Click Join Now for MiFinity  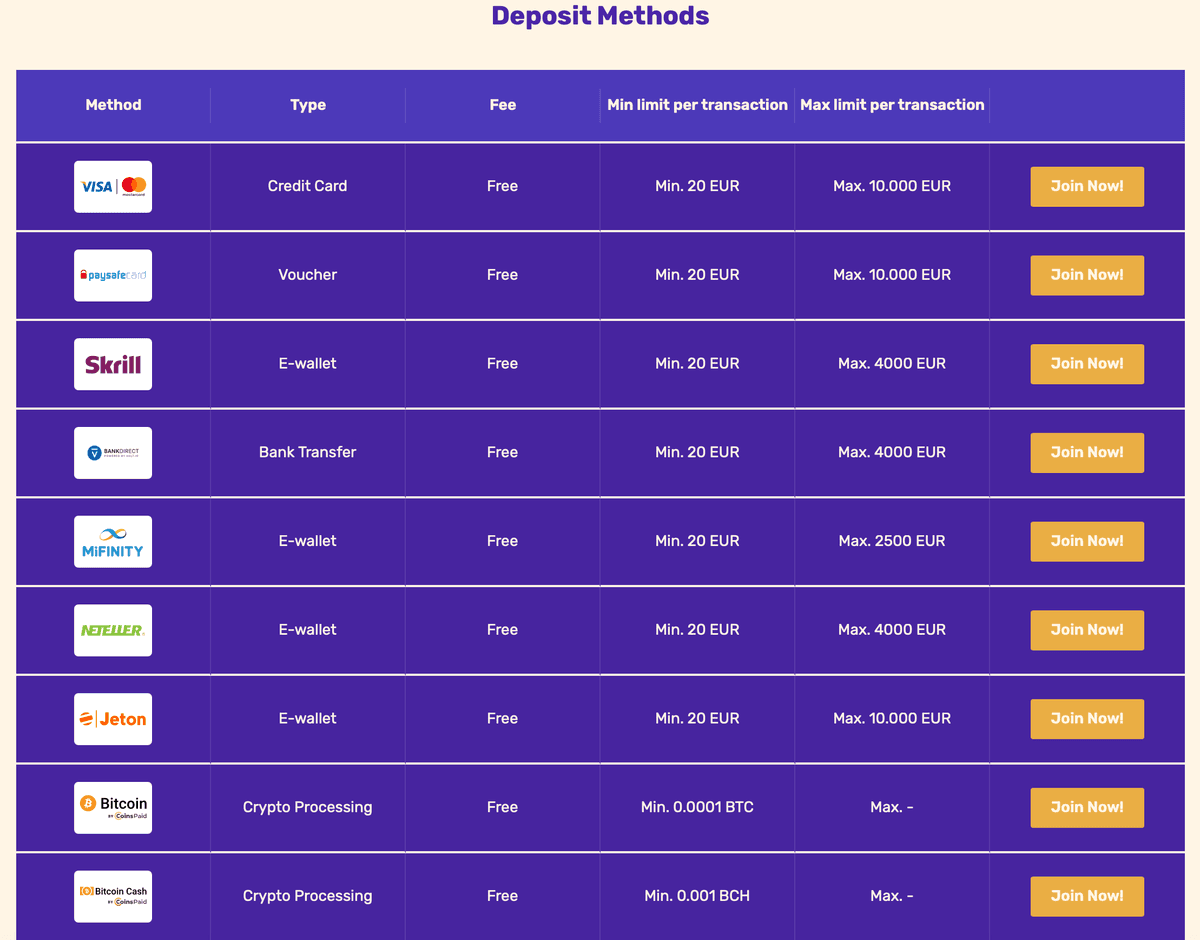point(1087,541)
